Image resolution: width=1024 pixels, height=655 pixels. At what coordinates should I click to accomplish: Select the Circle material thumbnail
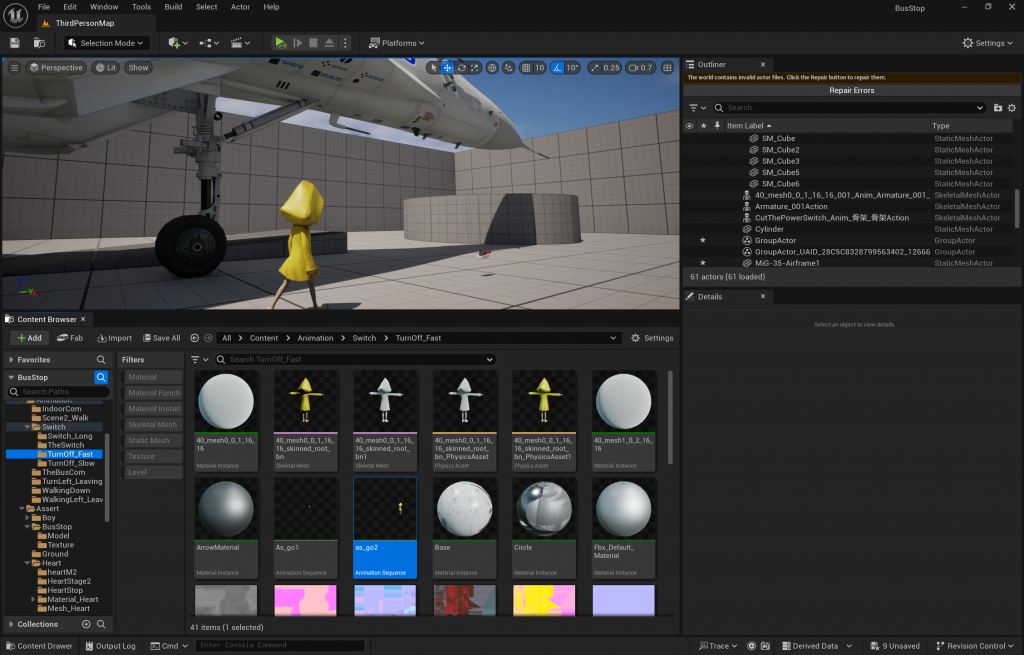(544, 509)
